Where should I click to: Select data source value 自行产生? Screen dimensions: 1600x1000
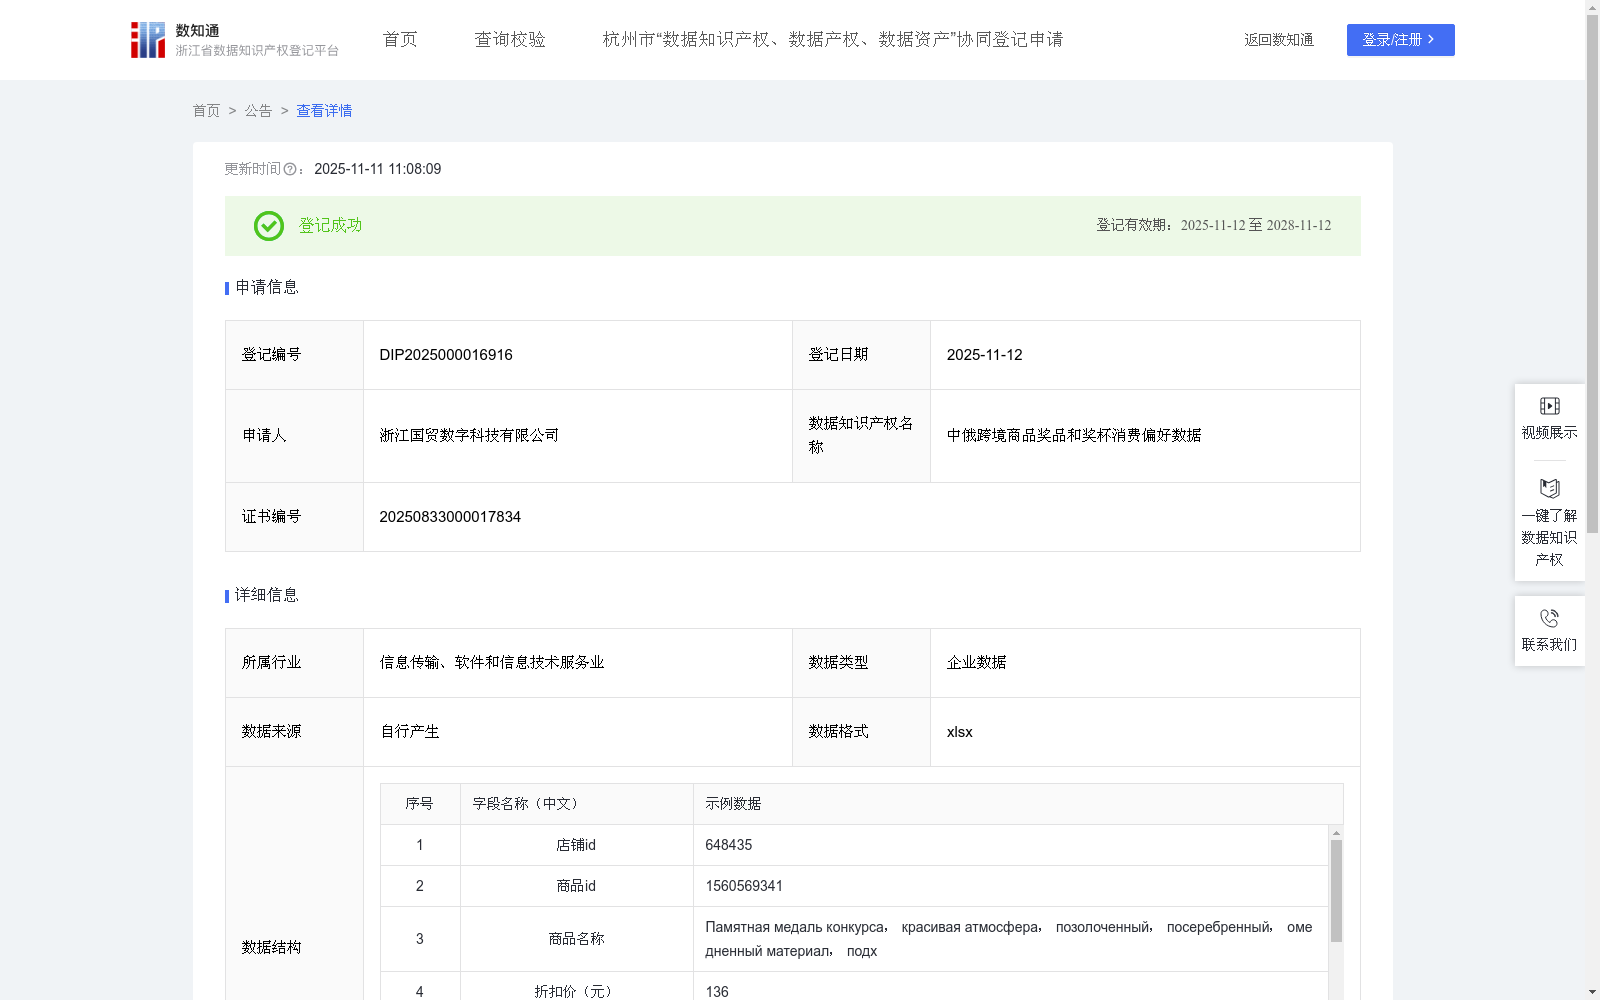click(410, 732)
